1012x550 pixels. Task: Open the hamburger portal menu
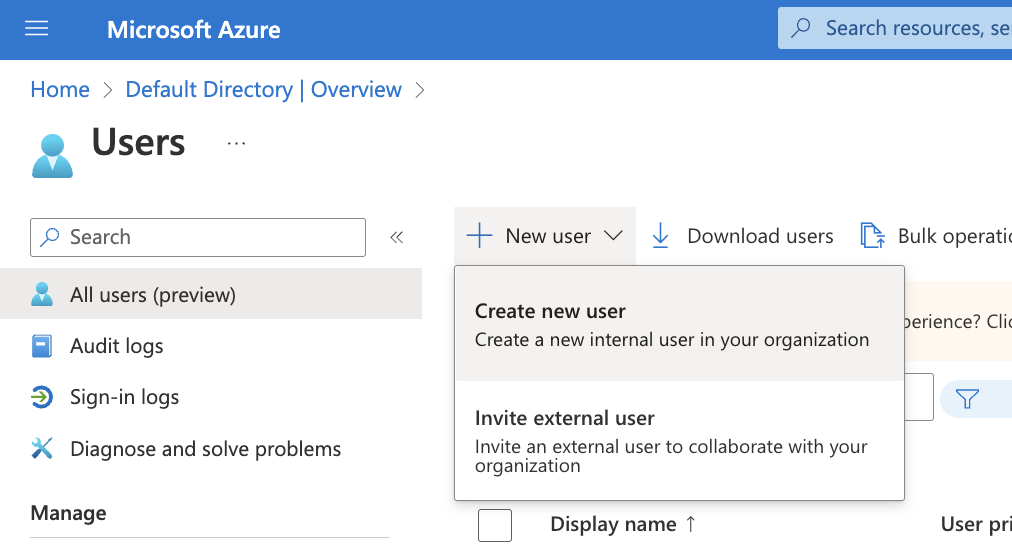click(37, 28)
